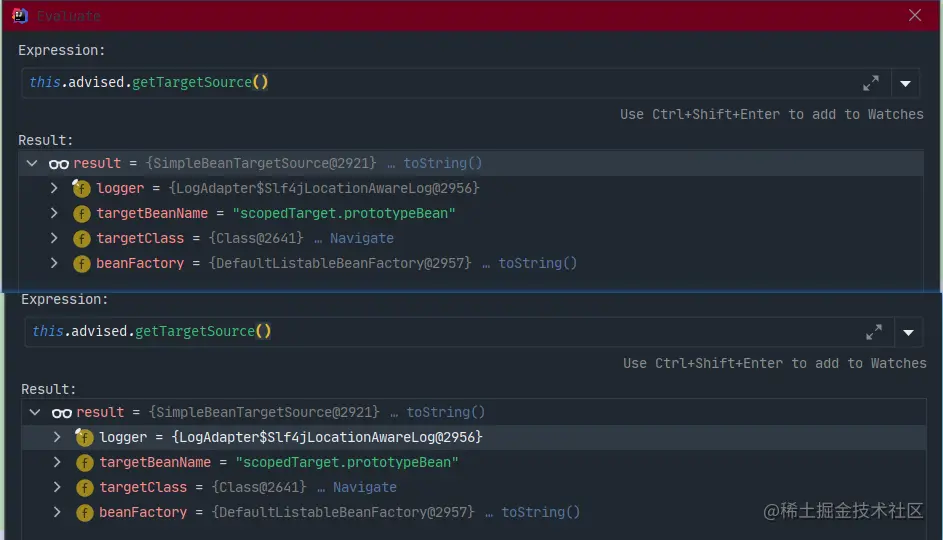The width and height of the screenshot is (943, 540).
Task: Select the upper targetClass field name
Action: [x=140, y=238]
